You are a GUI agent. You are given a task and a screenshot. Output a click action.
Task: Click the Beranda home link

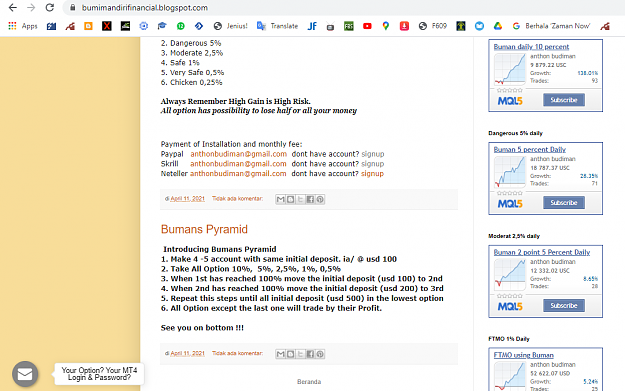pos(309,382)
